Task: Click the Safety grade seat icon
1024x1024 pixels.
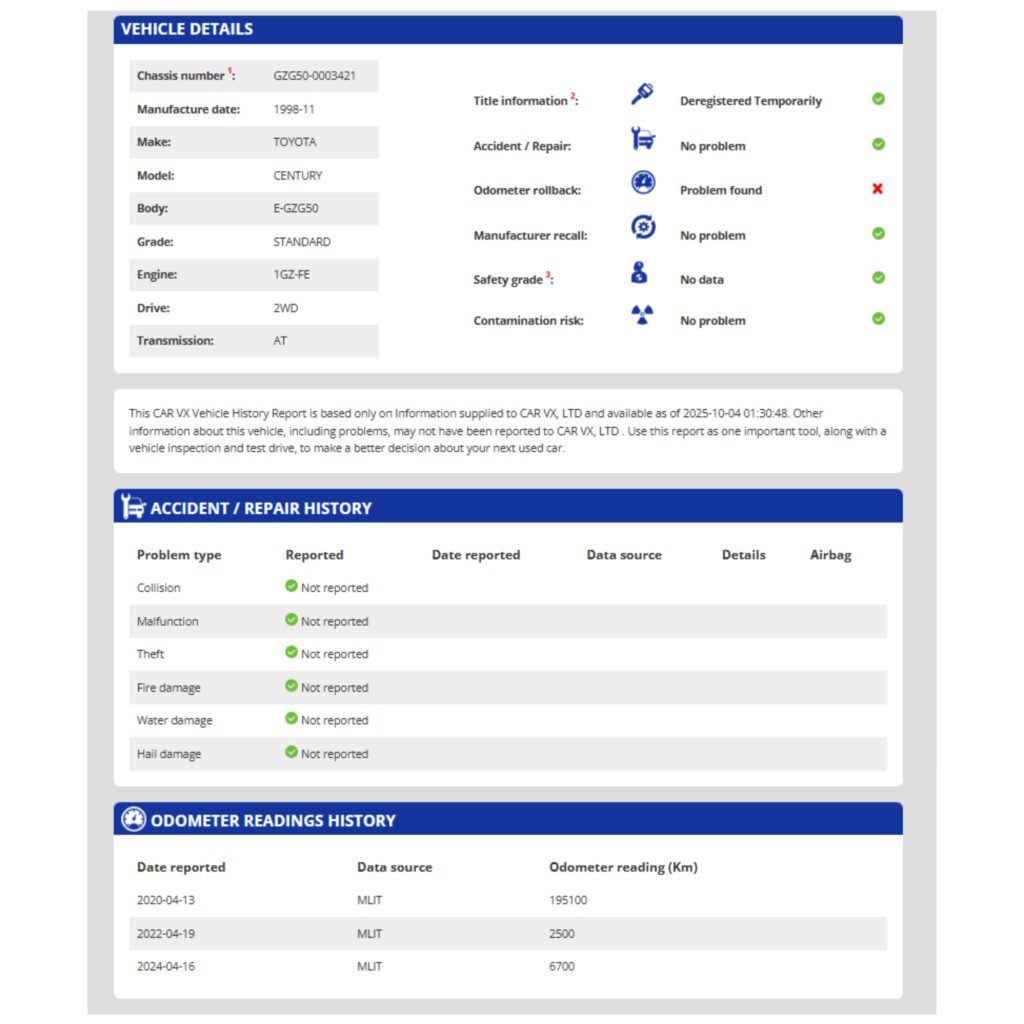Action: [640, 273]
